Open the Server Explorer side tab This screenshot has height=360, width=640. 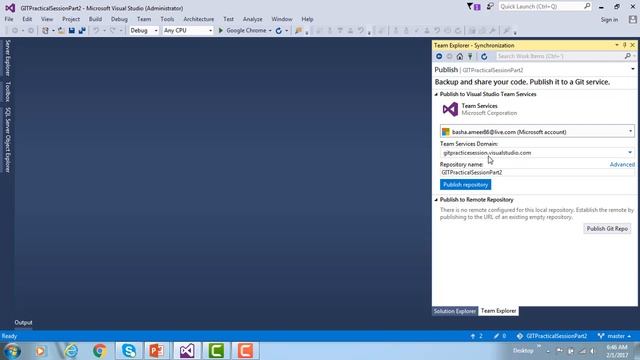click(x=7, y=58)
